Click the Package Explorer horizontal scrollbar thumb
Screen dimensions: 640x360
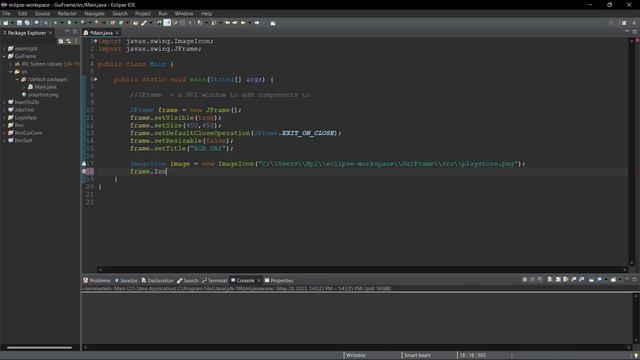(x=39, y=348)
